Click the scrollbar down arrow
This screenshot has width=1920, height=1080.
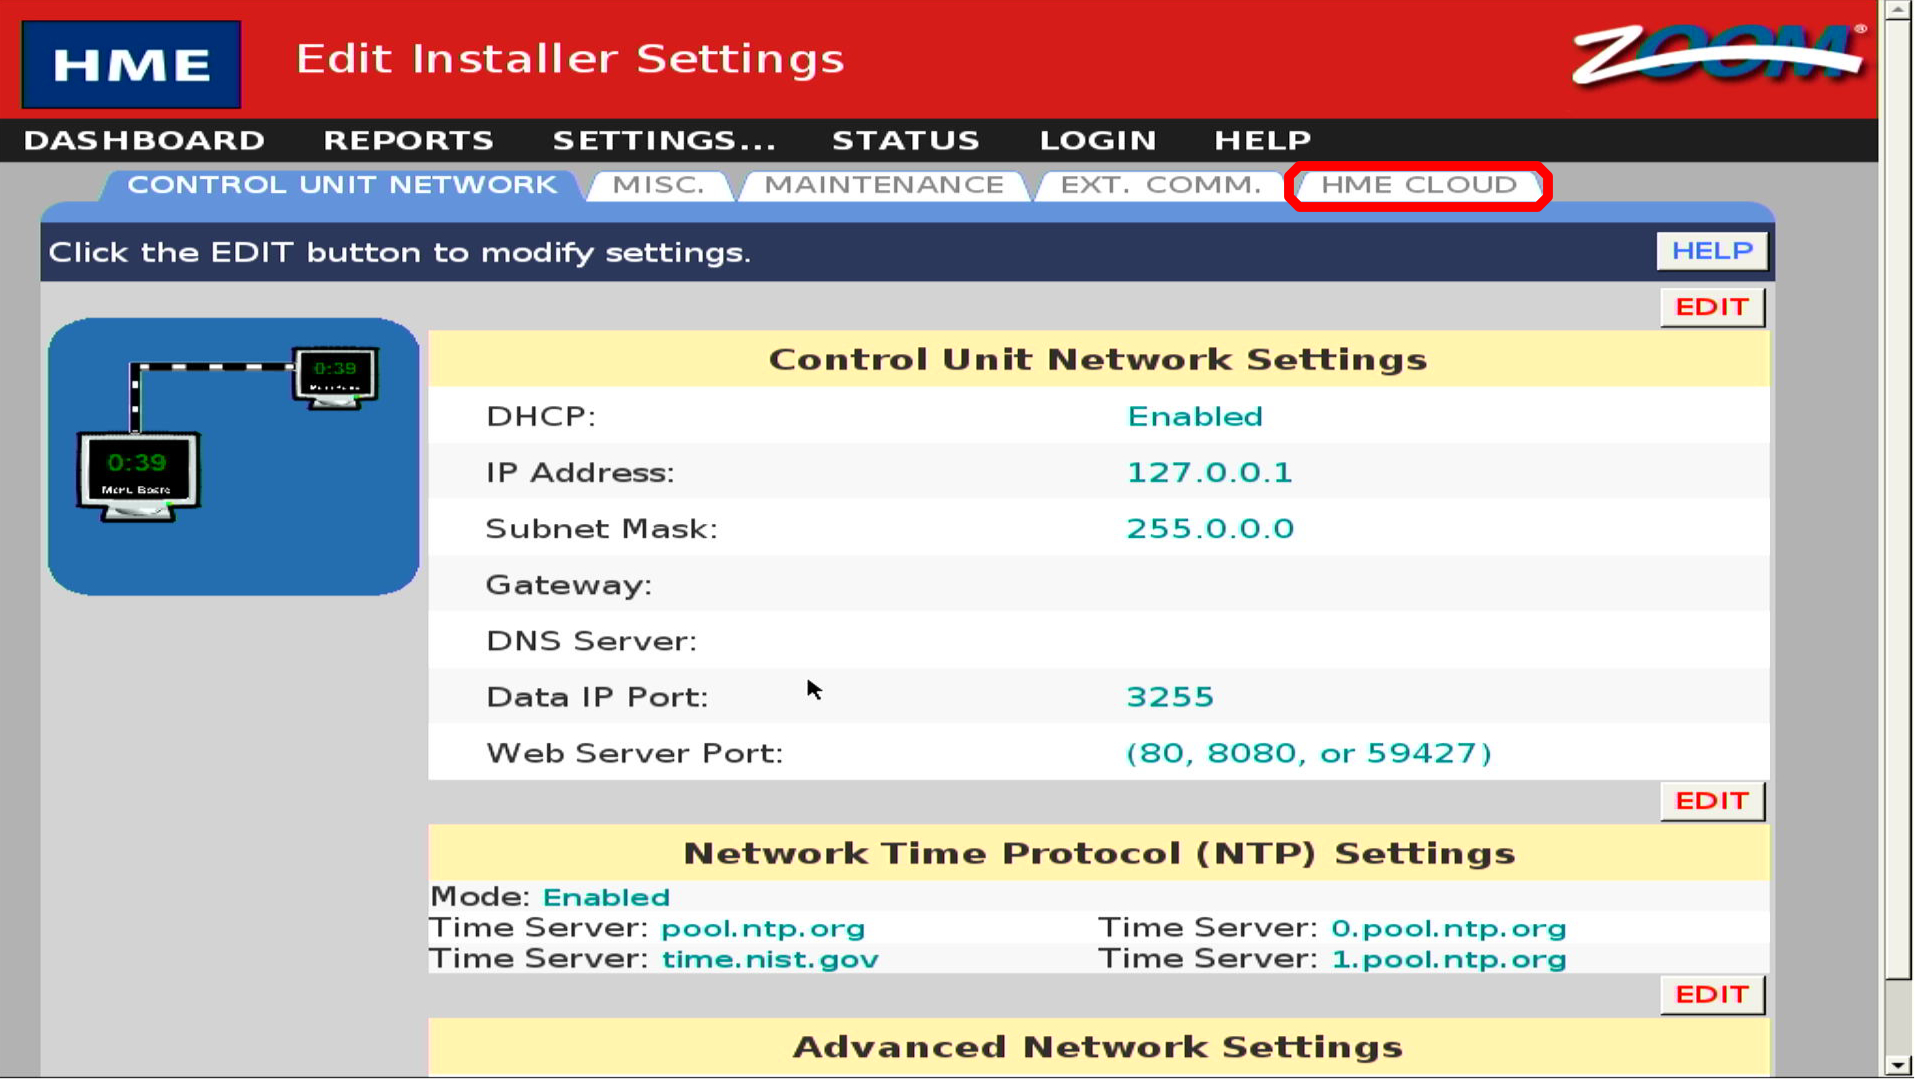coord(1897,1065)
